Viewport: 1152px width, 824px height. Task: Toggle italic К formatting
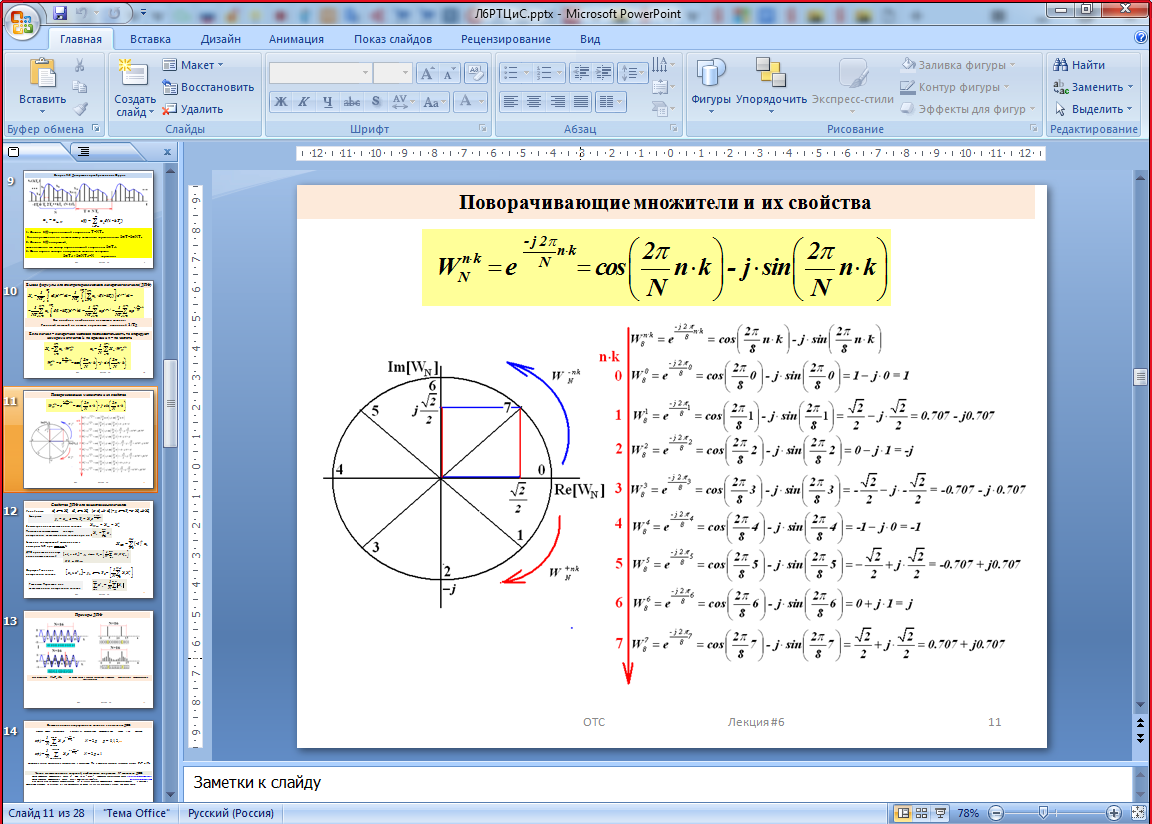click(304, 102)
